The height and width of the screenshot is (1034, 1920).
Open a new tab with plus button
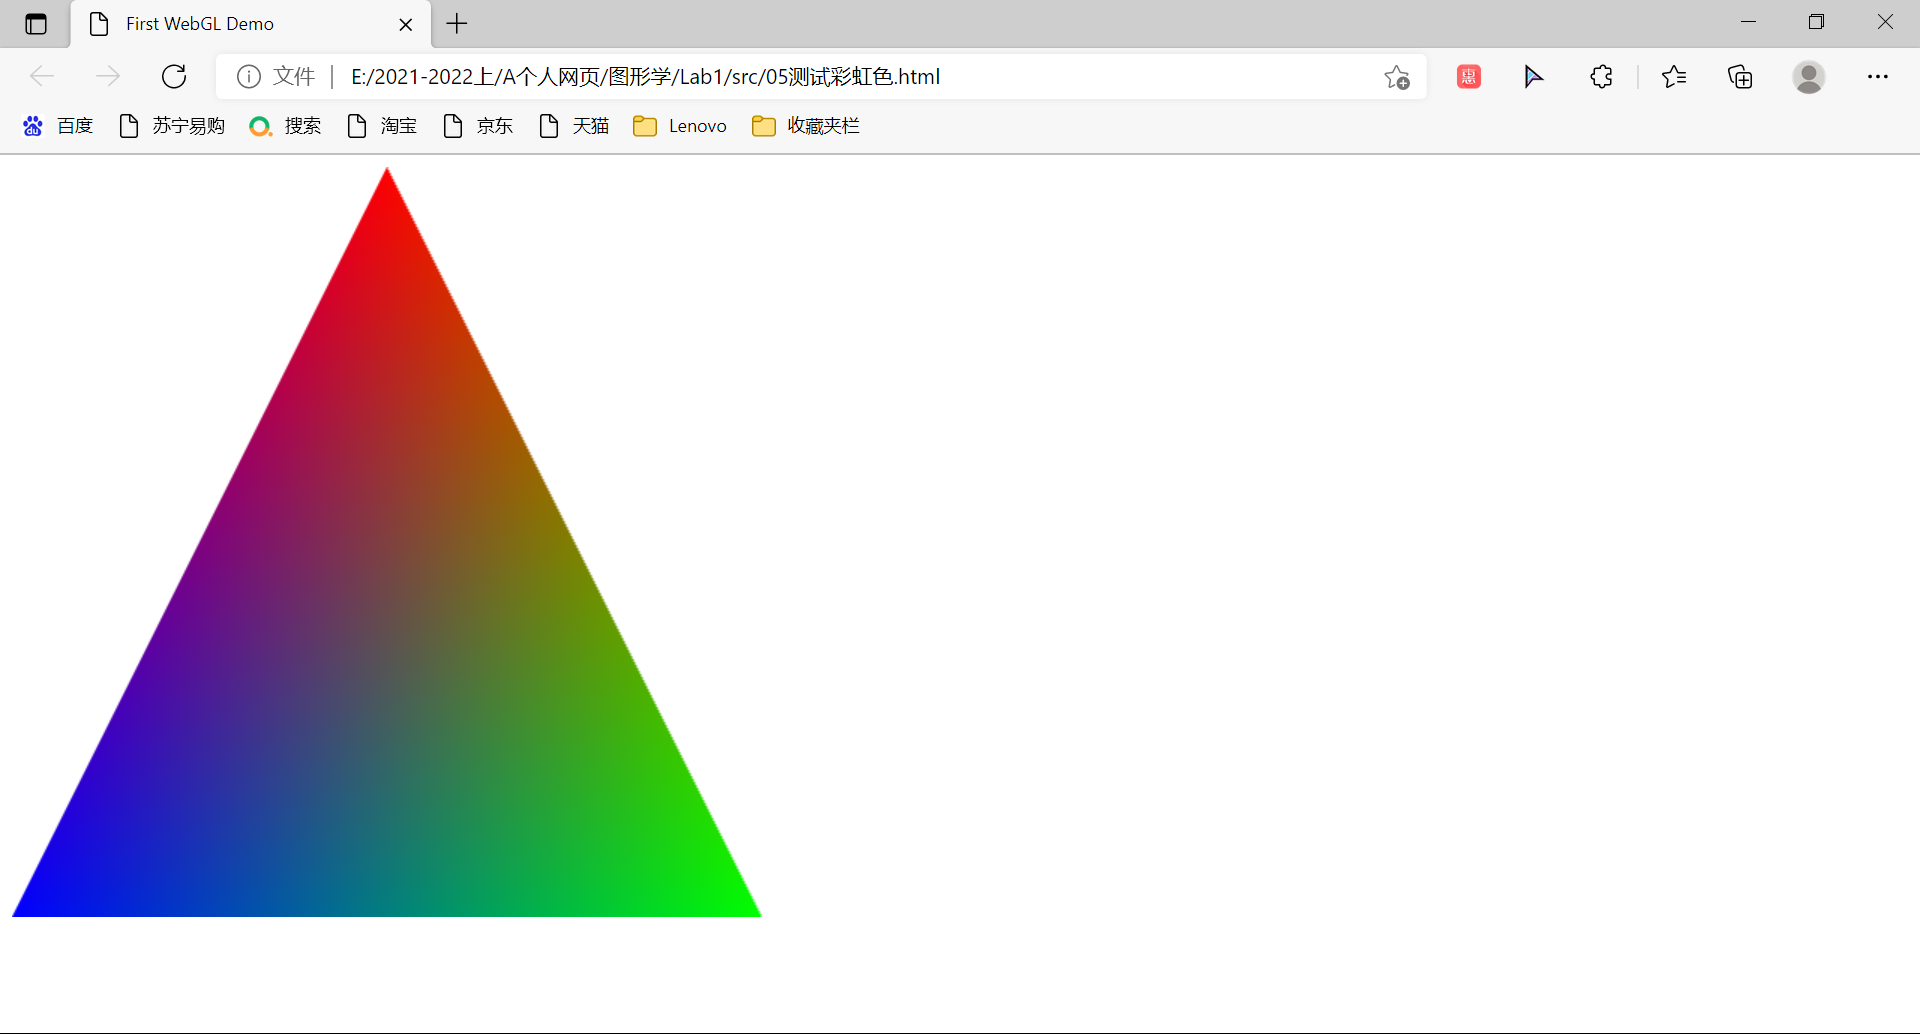click(457, 24)
